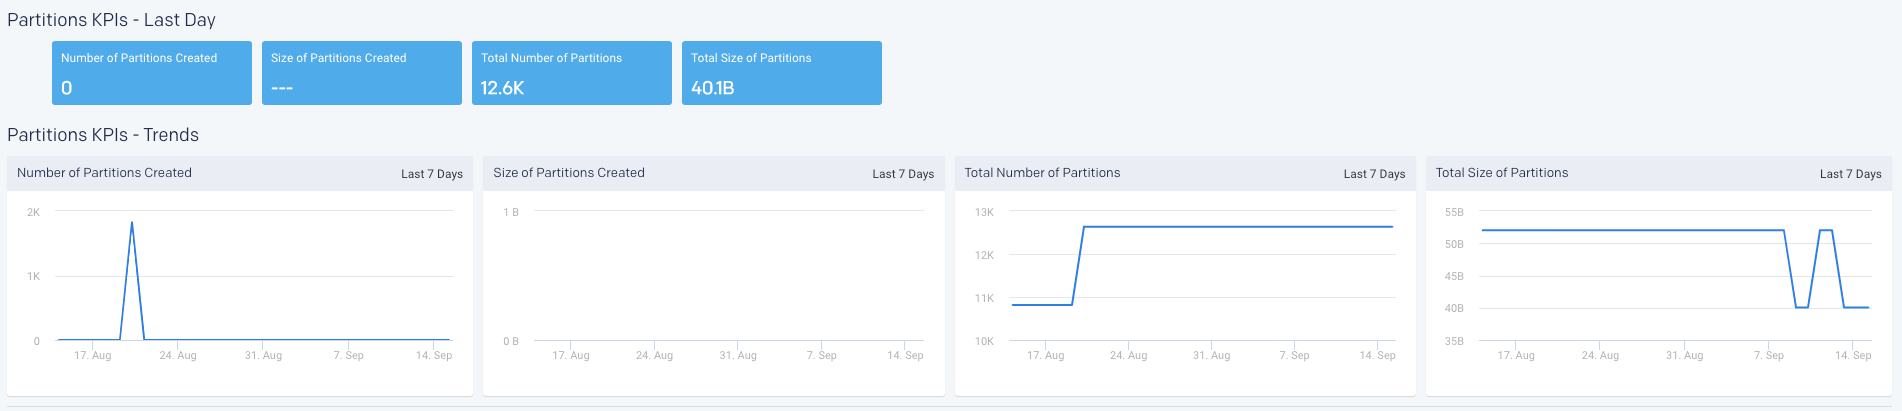The image size is (1902, 411).
Task: Click the 35B axis label in Total Size chart
Action: point(1454,341)
